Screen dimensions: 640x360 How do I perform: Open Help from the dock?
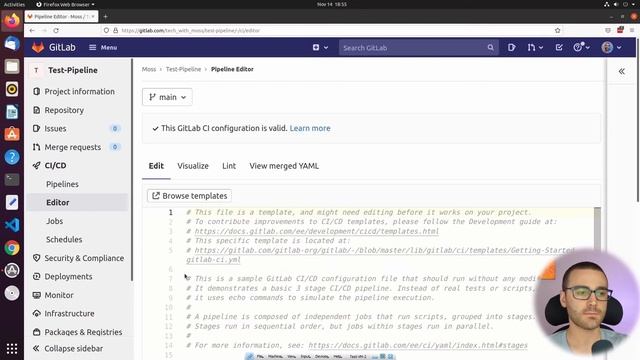[x=12, y=157]
